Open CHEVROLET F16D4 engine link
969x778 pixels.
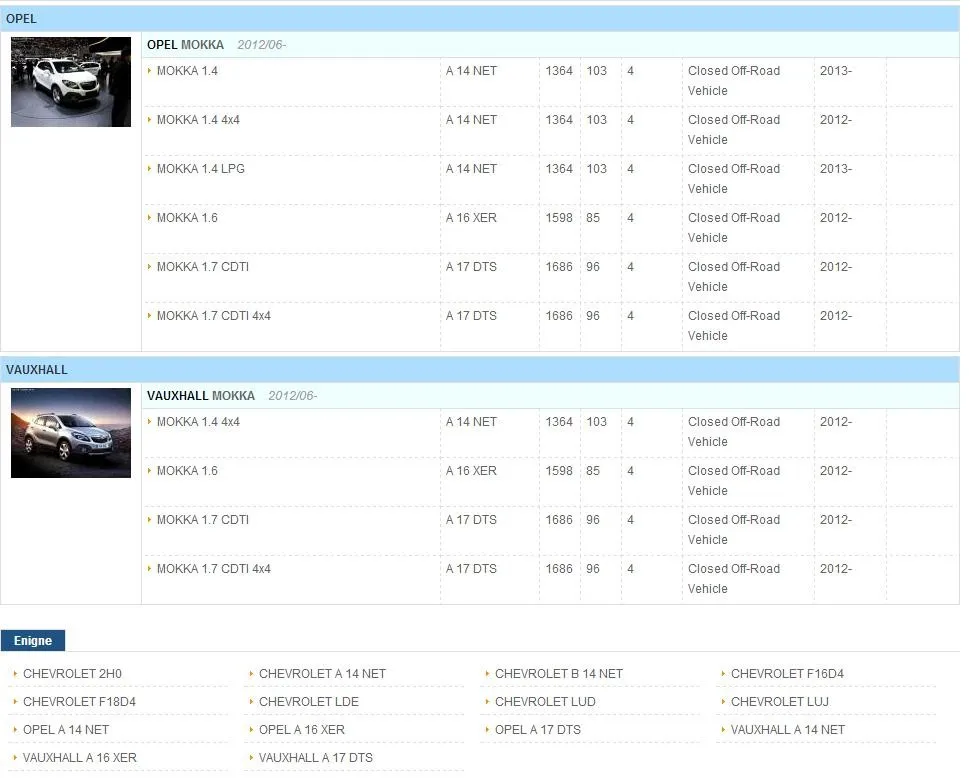pyautogui.click(x=787, y=674)
